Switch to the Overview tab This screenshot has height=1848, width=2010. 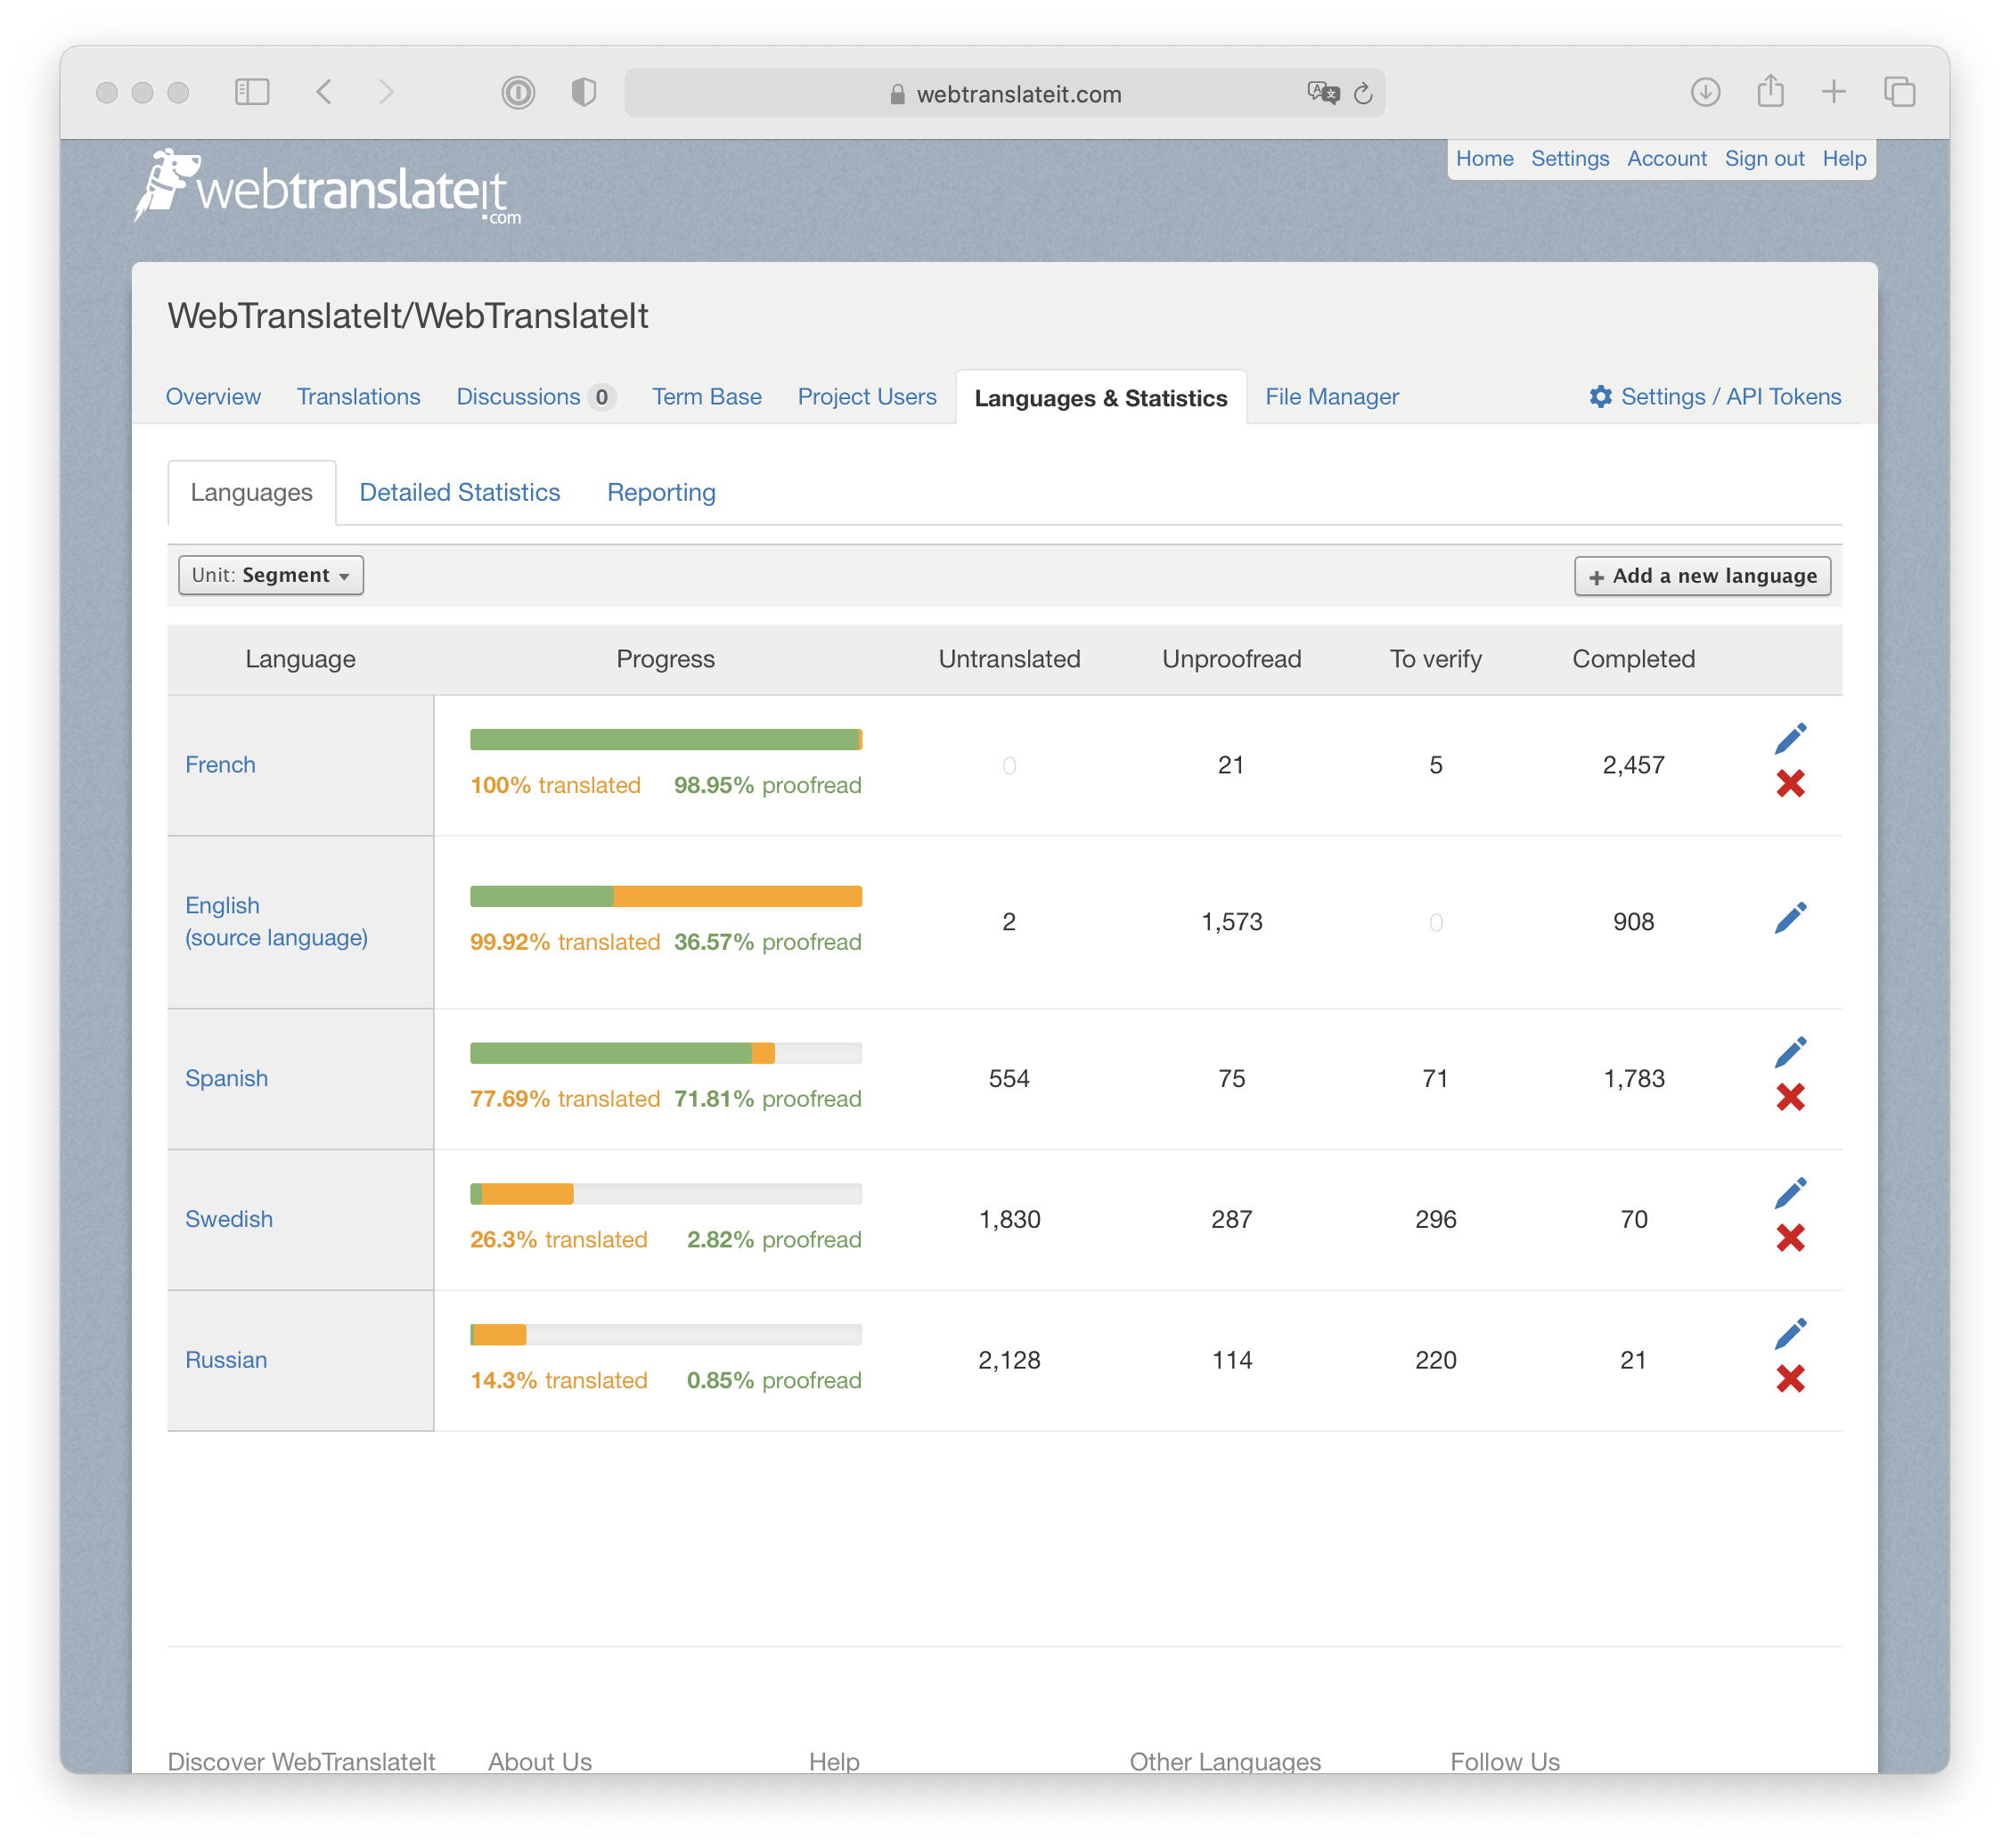click(213, 397)
